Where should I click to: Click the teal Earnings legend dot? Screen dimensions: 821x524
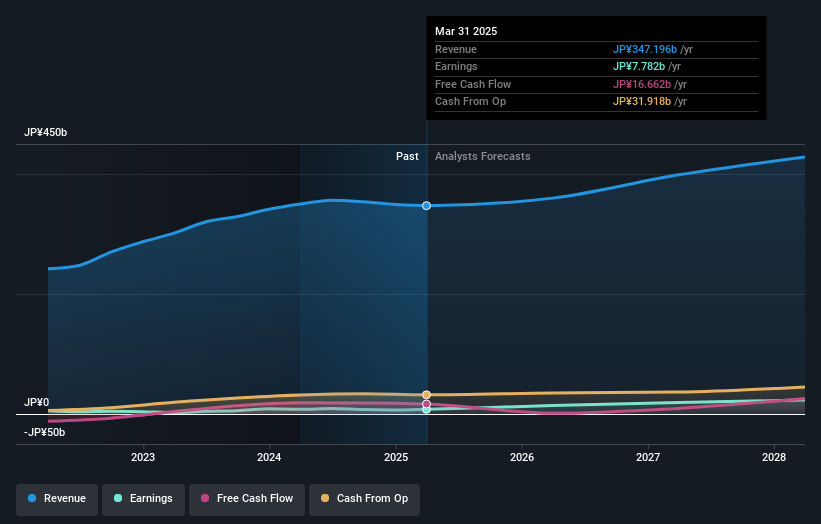pos(118,498)
